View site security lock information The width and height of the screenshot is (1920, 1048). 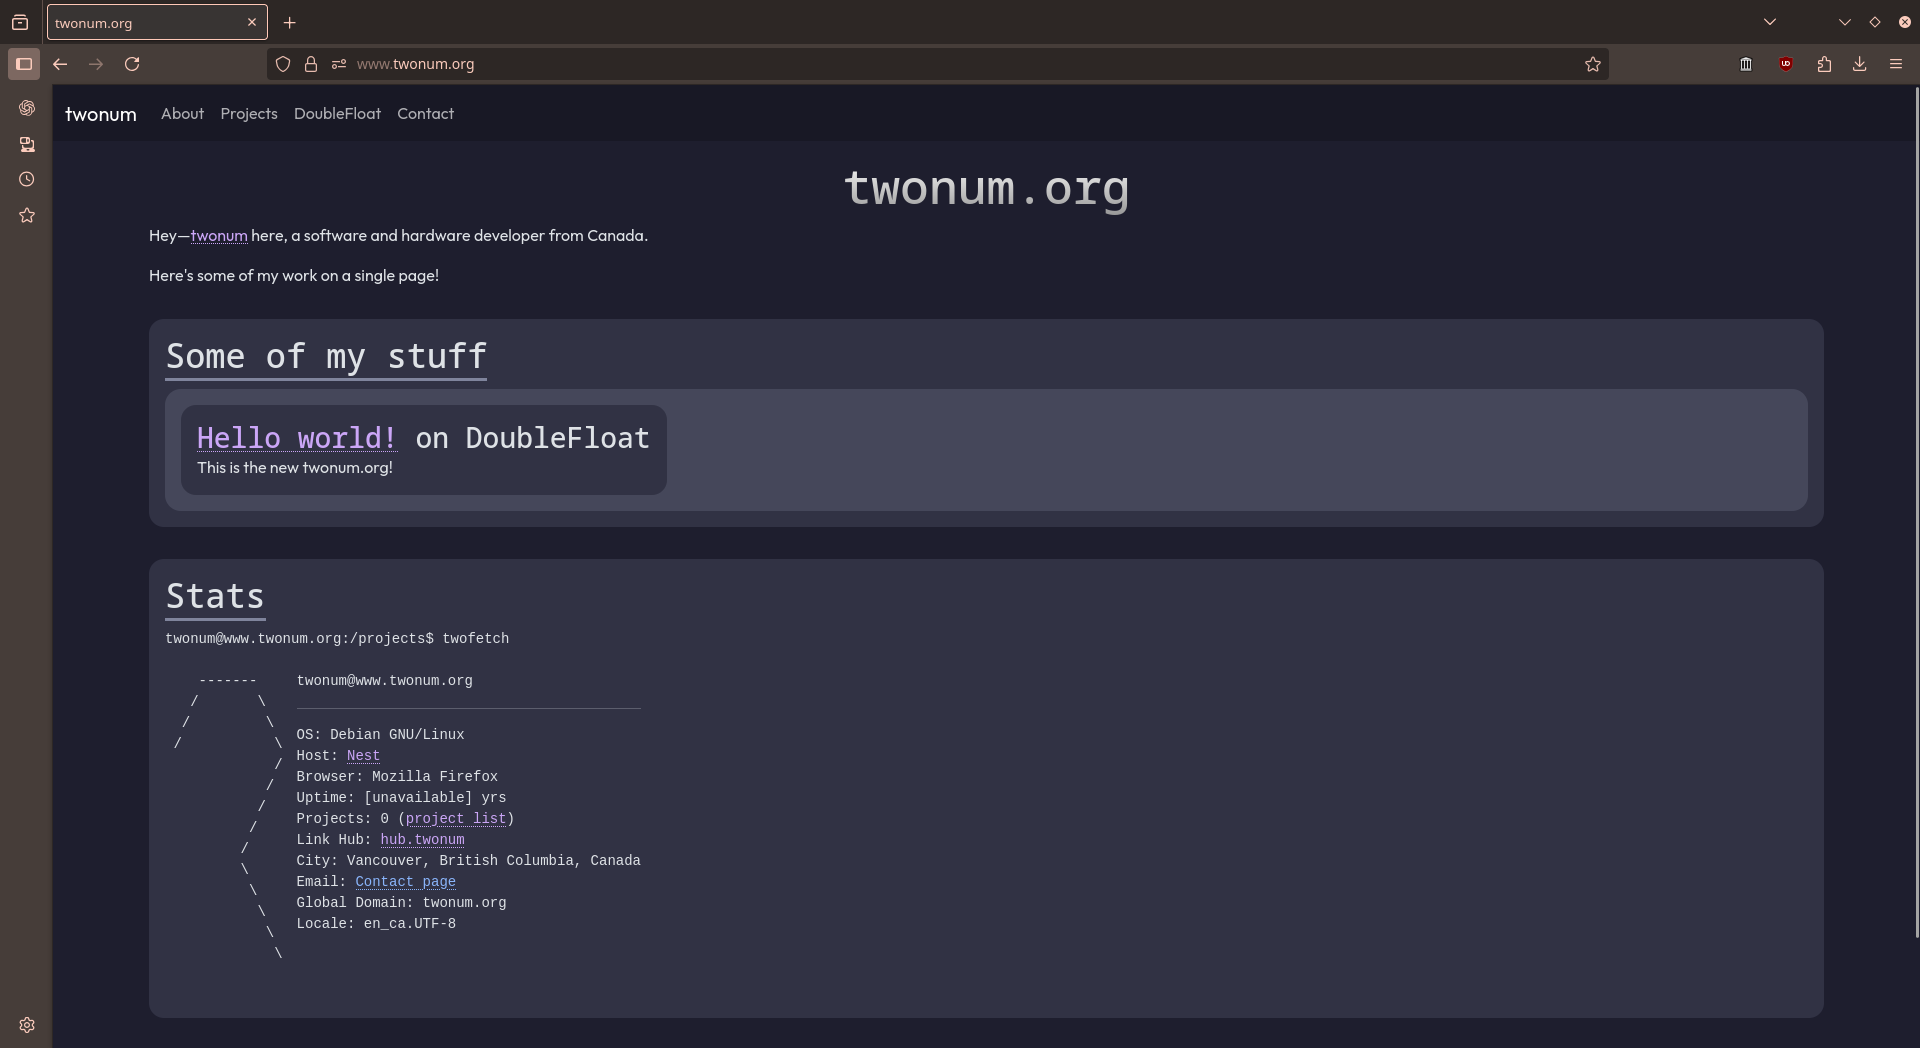[311, 64]
